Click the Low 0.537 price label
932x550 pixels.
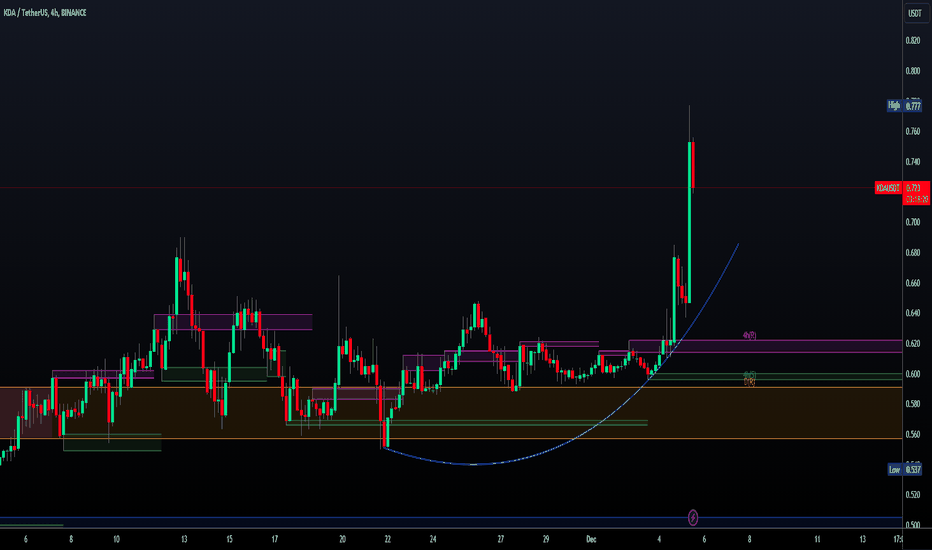click(x=905, y=470)
